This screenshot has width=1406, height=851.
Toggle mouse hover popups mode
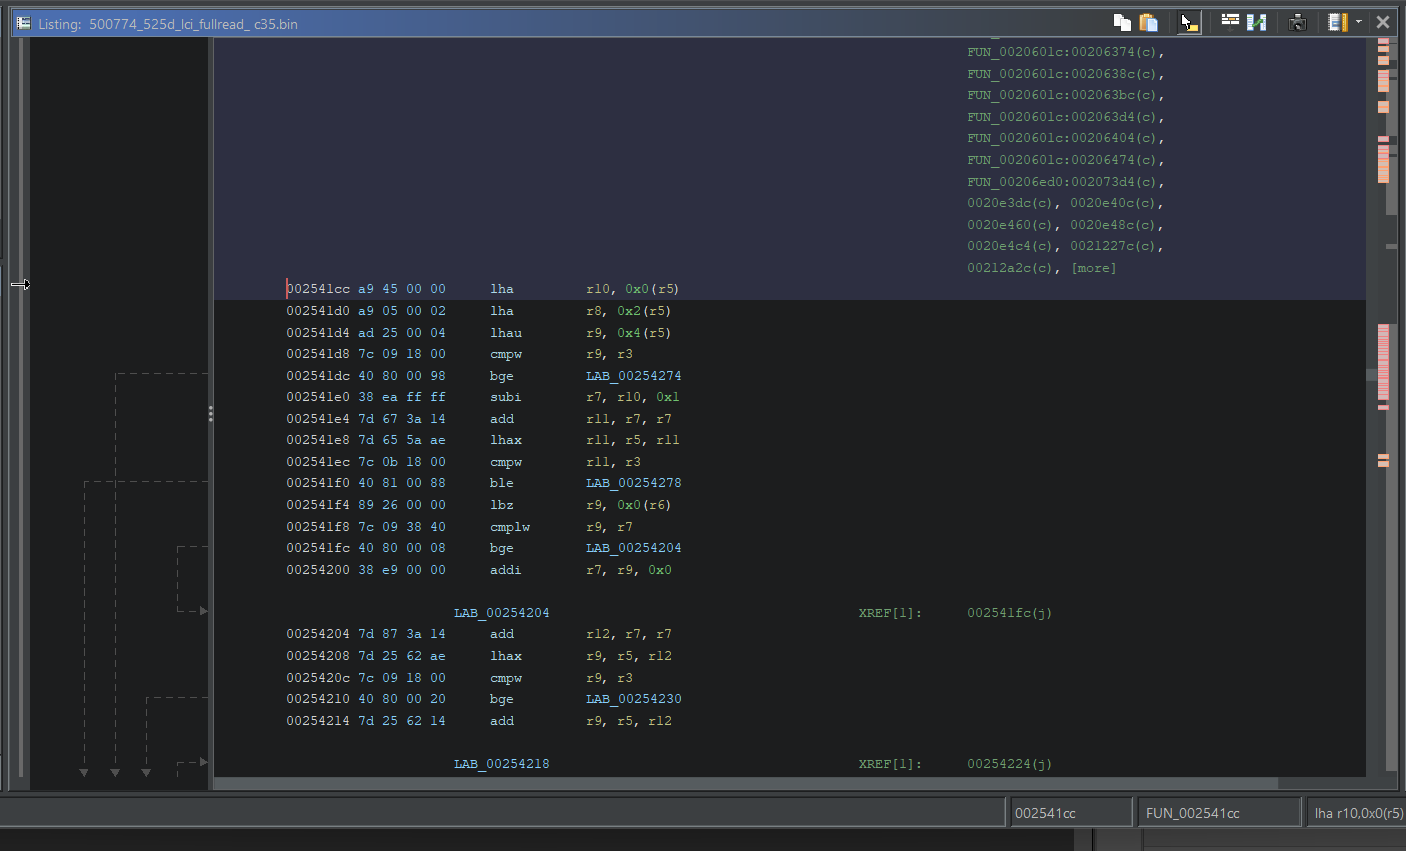(1188, 22)
